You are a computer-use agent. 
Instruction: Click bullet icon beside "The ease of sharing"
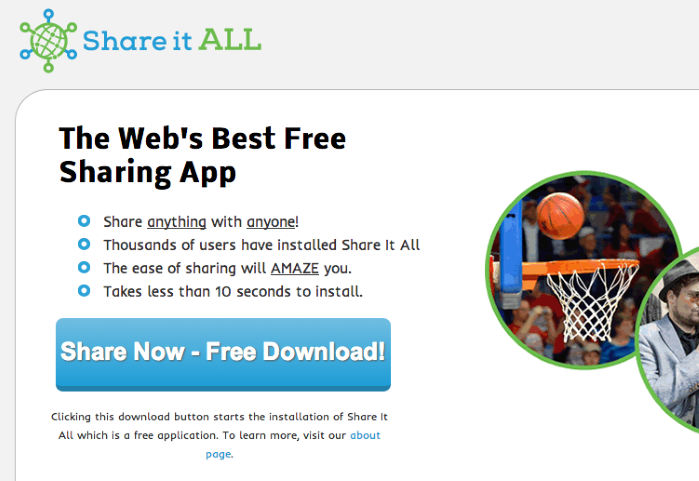84,267
